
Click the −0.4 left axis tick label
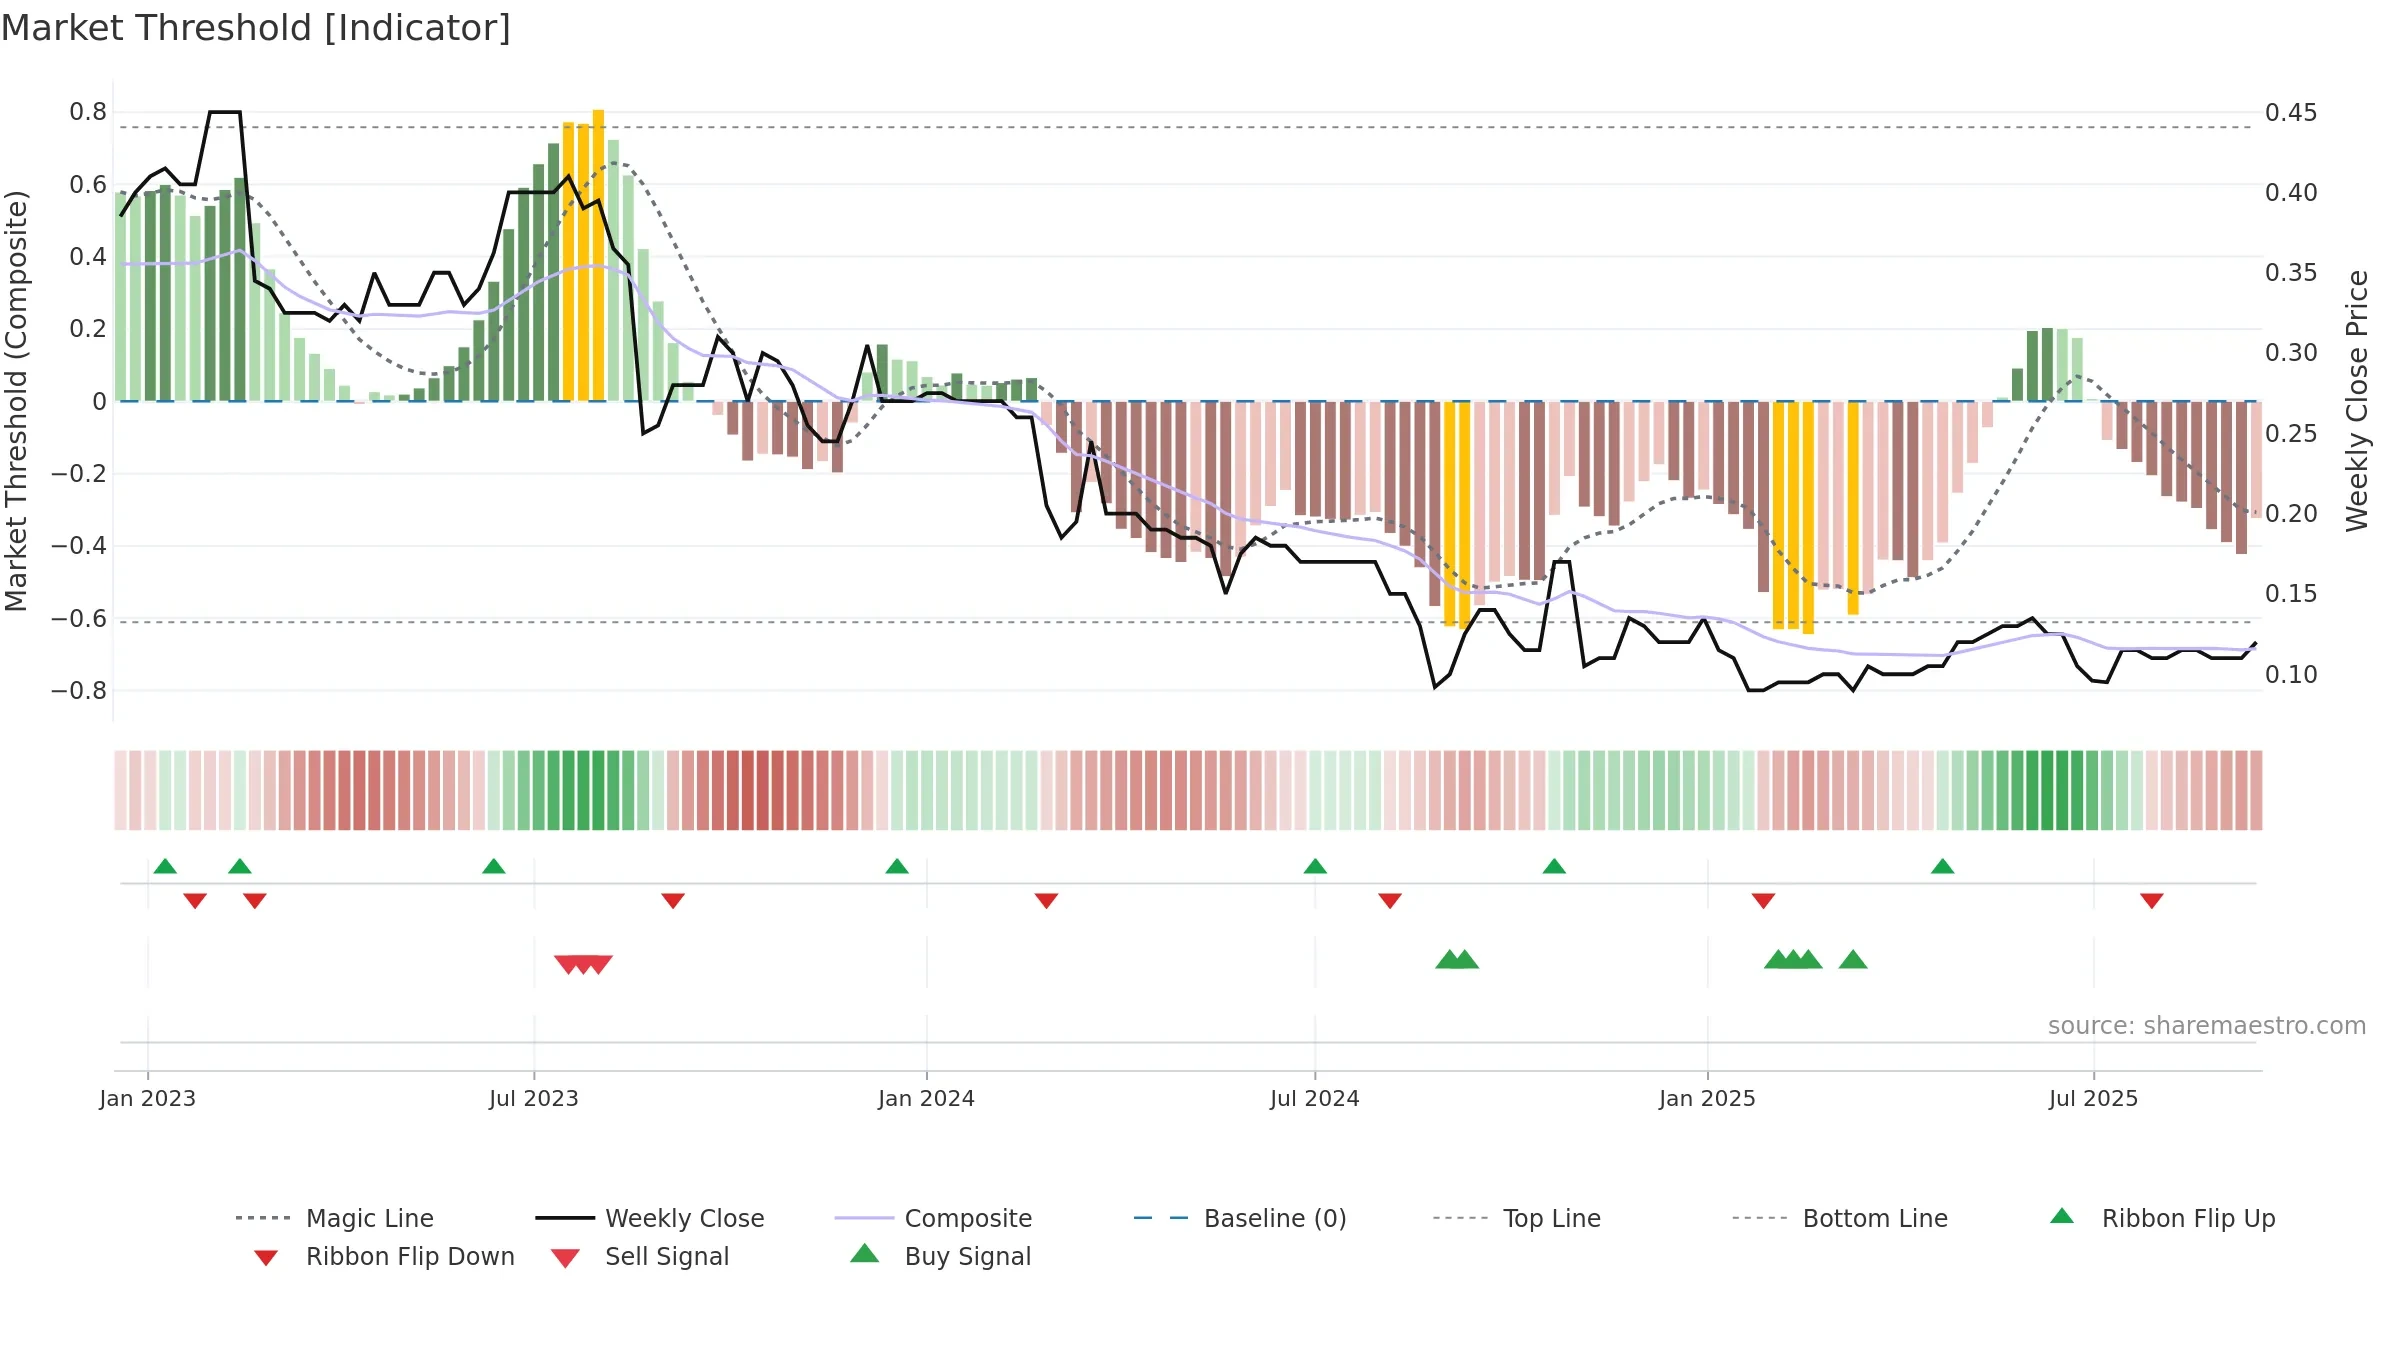pos(79,546)
